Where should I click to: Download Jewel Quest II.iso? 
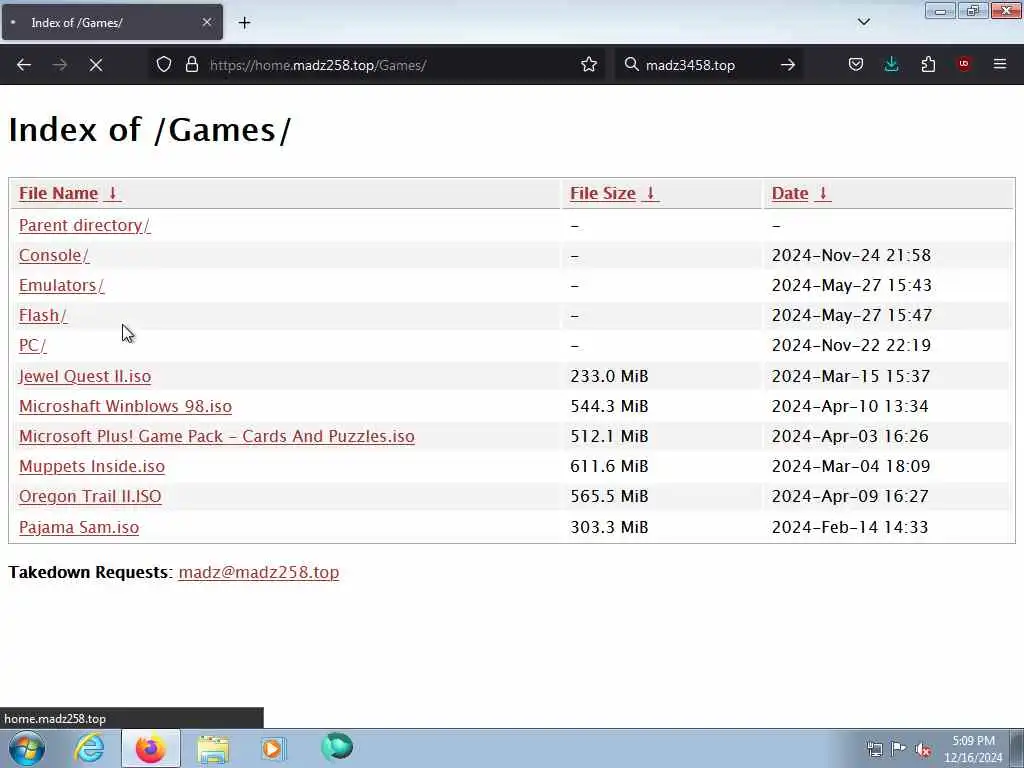(85, 376)
